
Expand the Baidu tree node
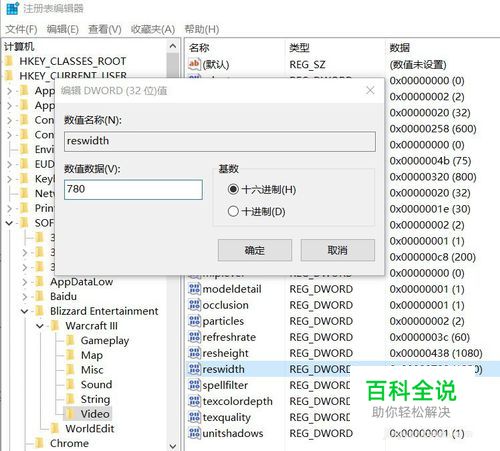coord(24,296)
